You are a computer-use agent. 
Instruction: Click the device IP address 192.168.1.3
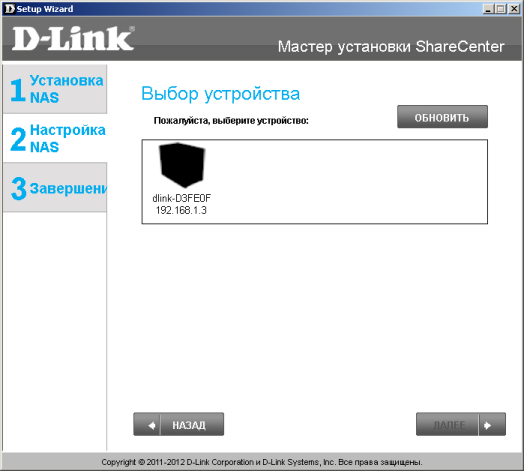(181, 210)
